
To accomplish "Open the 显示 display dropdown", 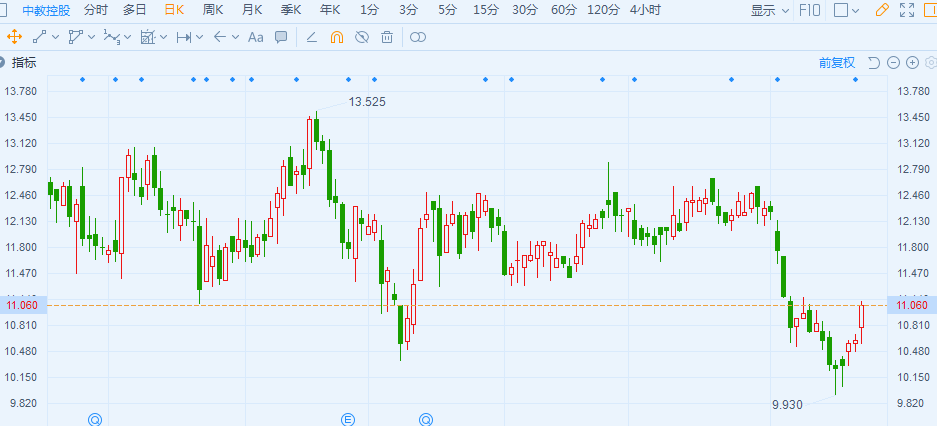I will pos(770,10).
